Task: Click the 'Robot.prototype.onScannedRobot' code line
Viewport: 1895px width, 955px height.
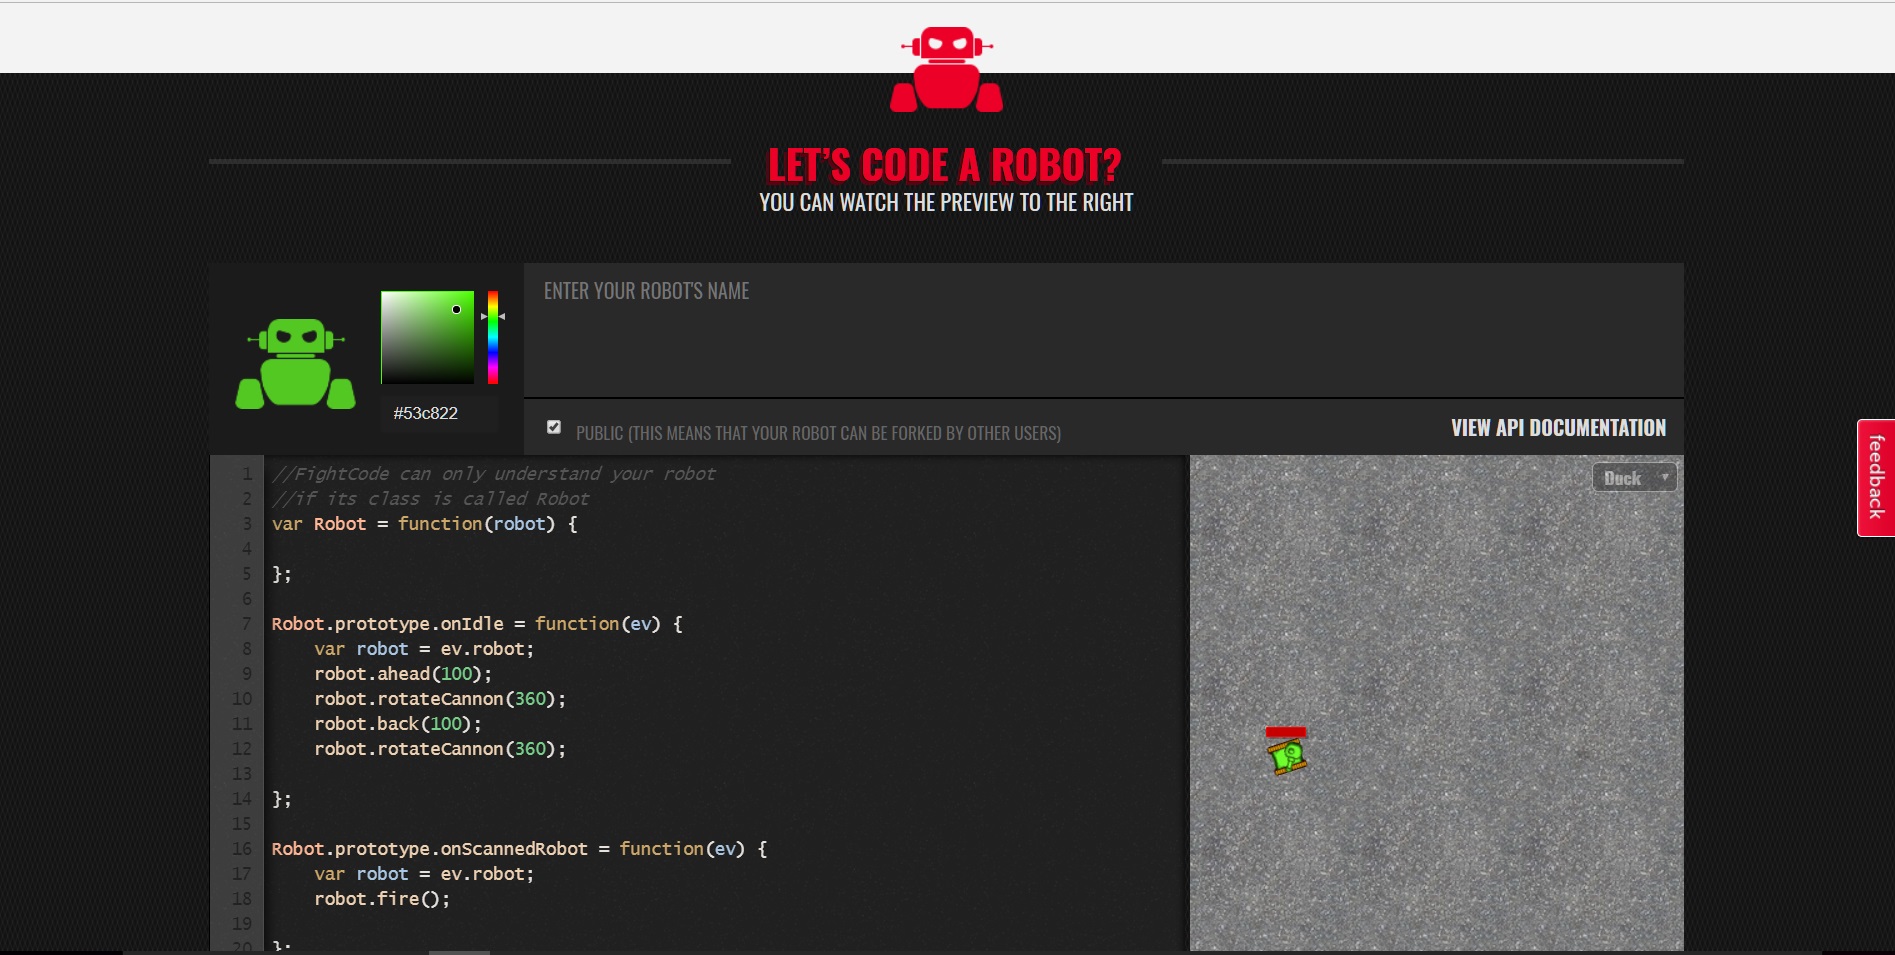Action: pyautogui.click(x=519, y=849)
